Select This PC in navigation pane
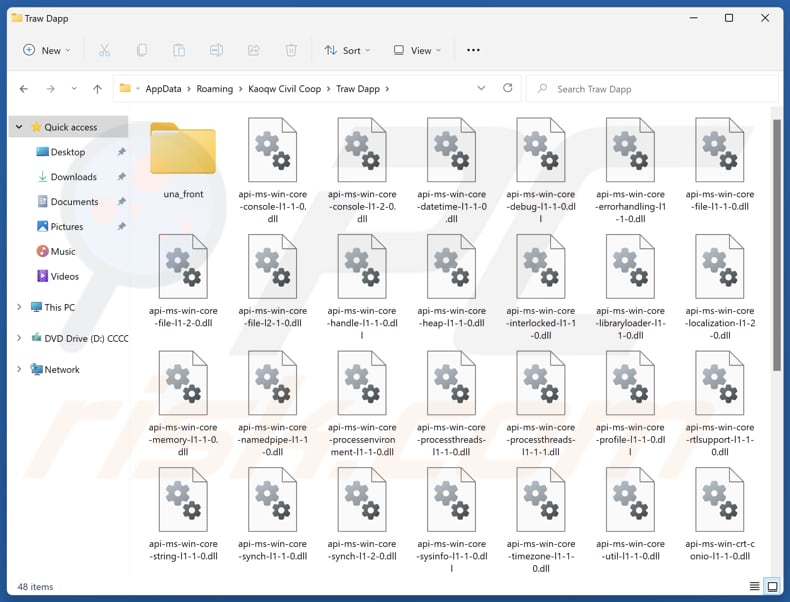The width and height of the screenshot is (790, 602). pyautogui.click(x=59, y=307)
